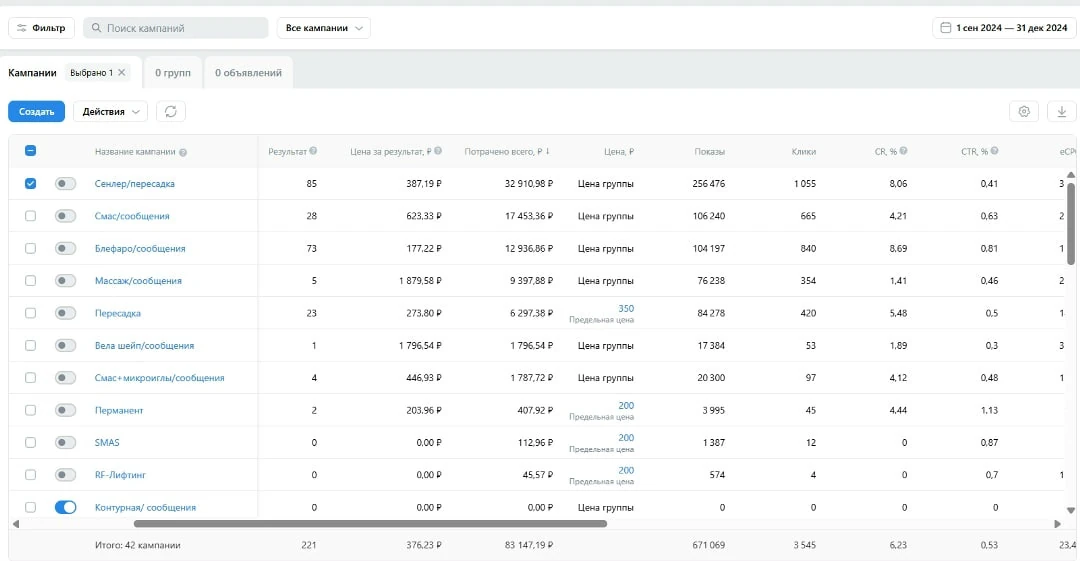Check the Вела шейп/сообщения checkbox

click(30, 345)
